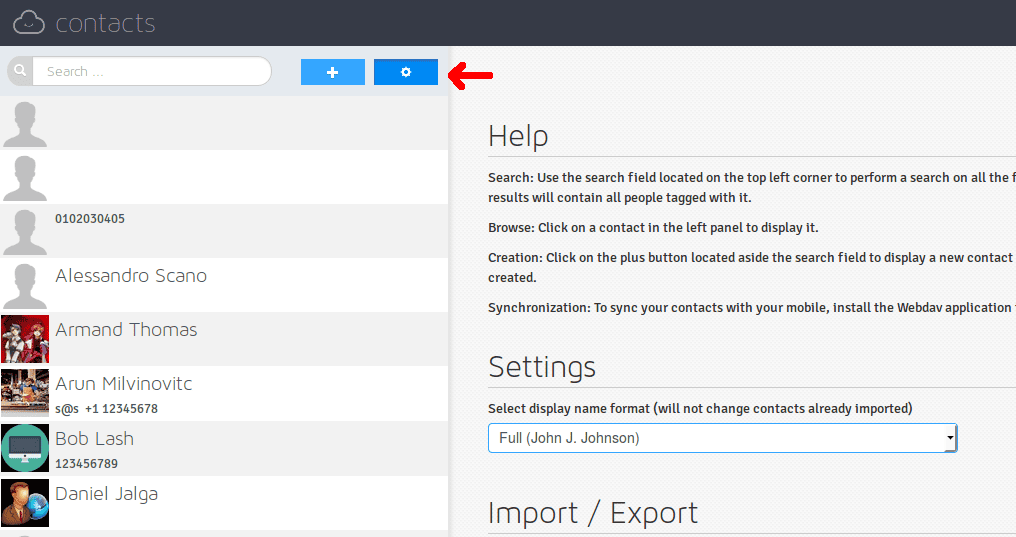This screenshot has height=537, width=1016.
Task: Click +1 12345678 under Arun Milvinovitc
Action: (122, 409)
